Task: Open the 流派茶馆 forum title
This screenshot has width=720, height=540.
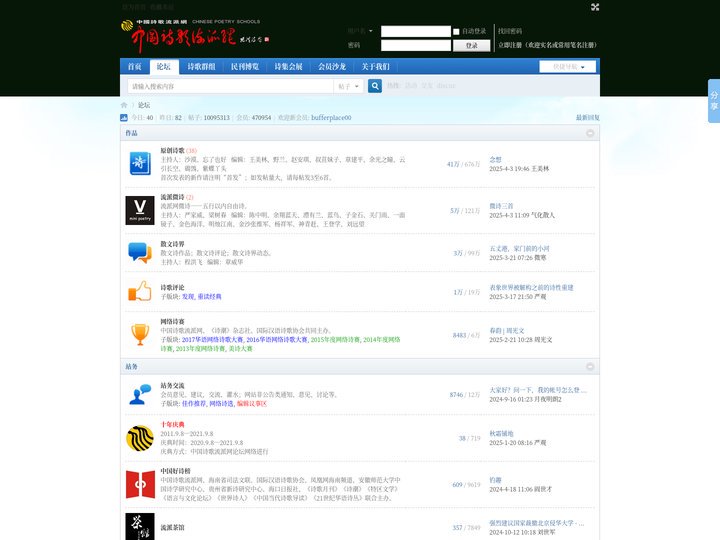Action: (172, 527)
